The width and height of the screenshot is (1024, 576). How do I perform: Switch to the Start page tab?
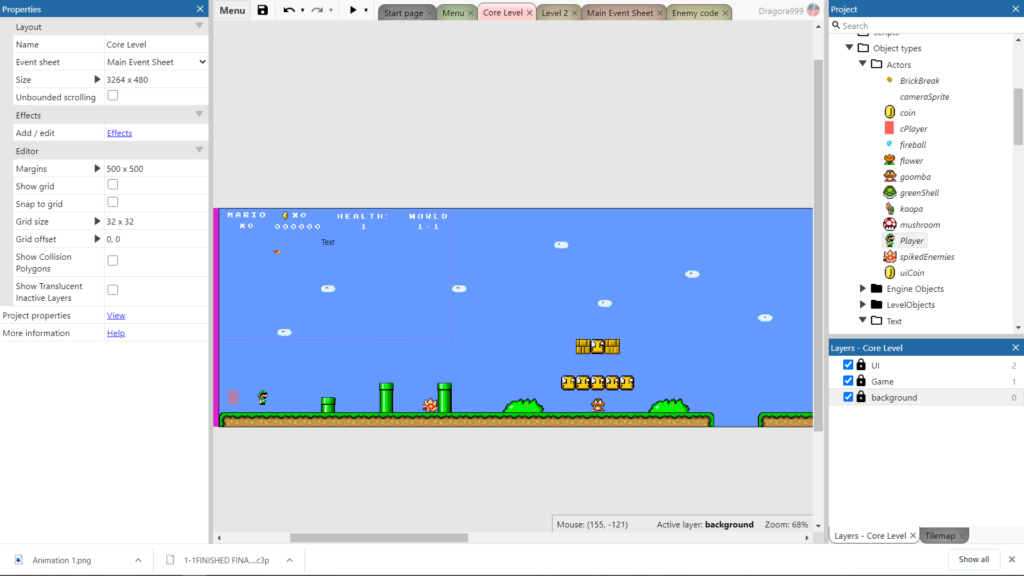403,13
